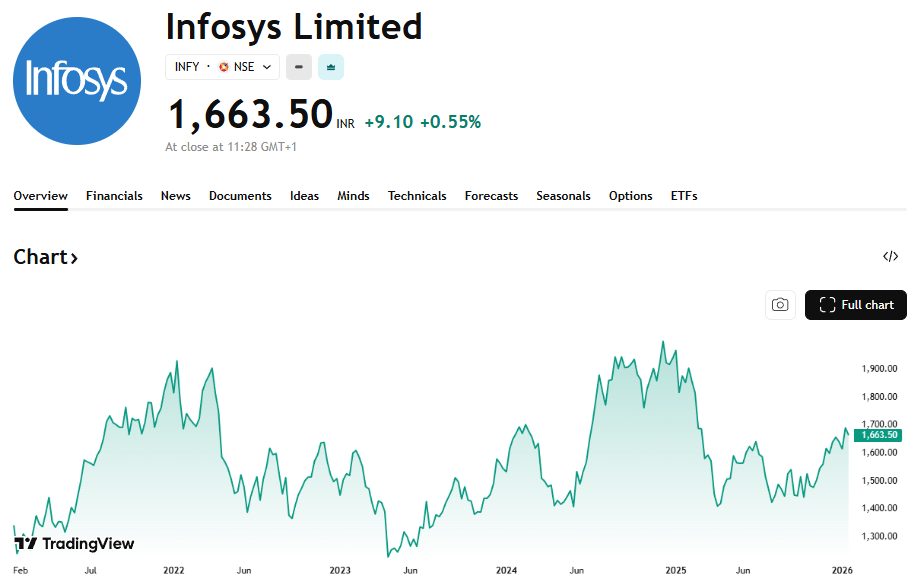This screenshot has width=913, height=583.
Task: Open the News tab
Action: 175,196
